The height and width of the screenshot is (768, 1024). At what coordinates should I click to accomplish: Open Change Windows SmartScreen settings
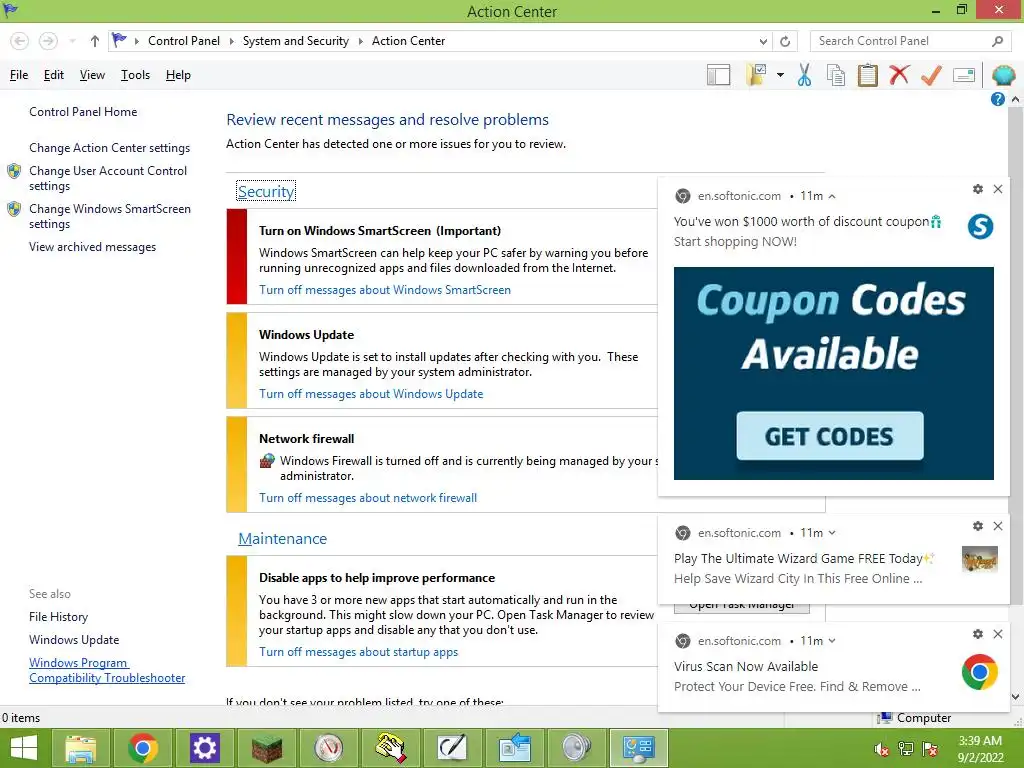click(110, 216)
